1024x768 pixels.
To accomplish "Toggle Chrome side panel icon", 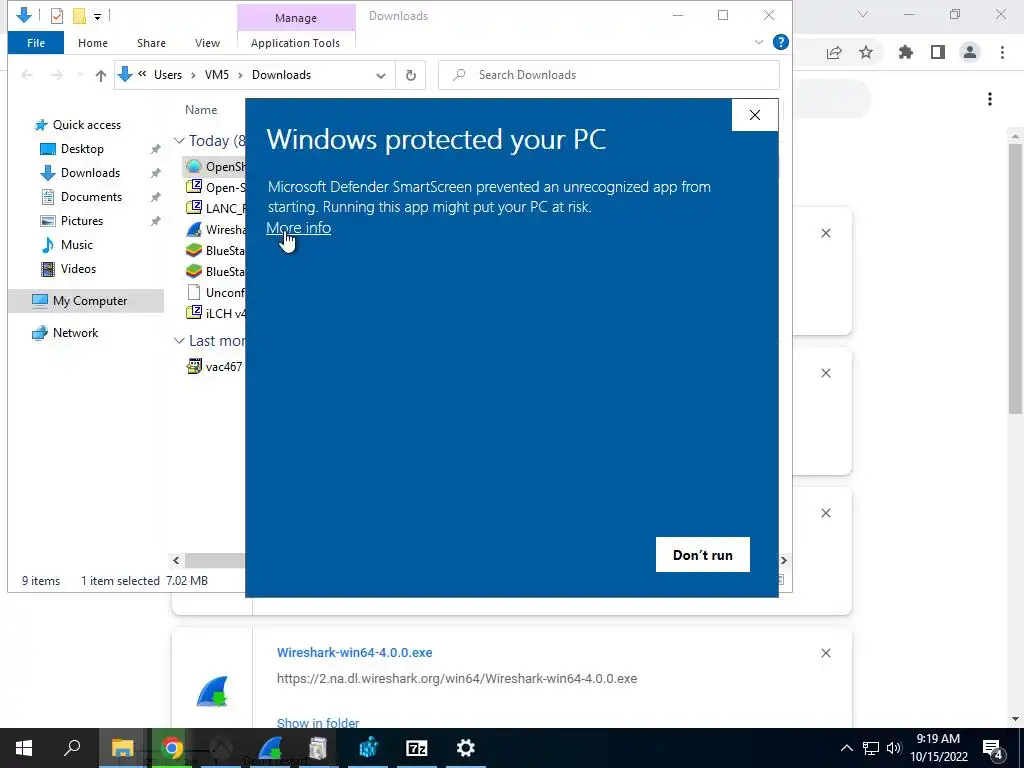I will point(938,52).
